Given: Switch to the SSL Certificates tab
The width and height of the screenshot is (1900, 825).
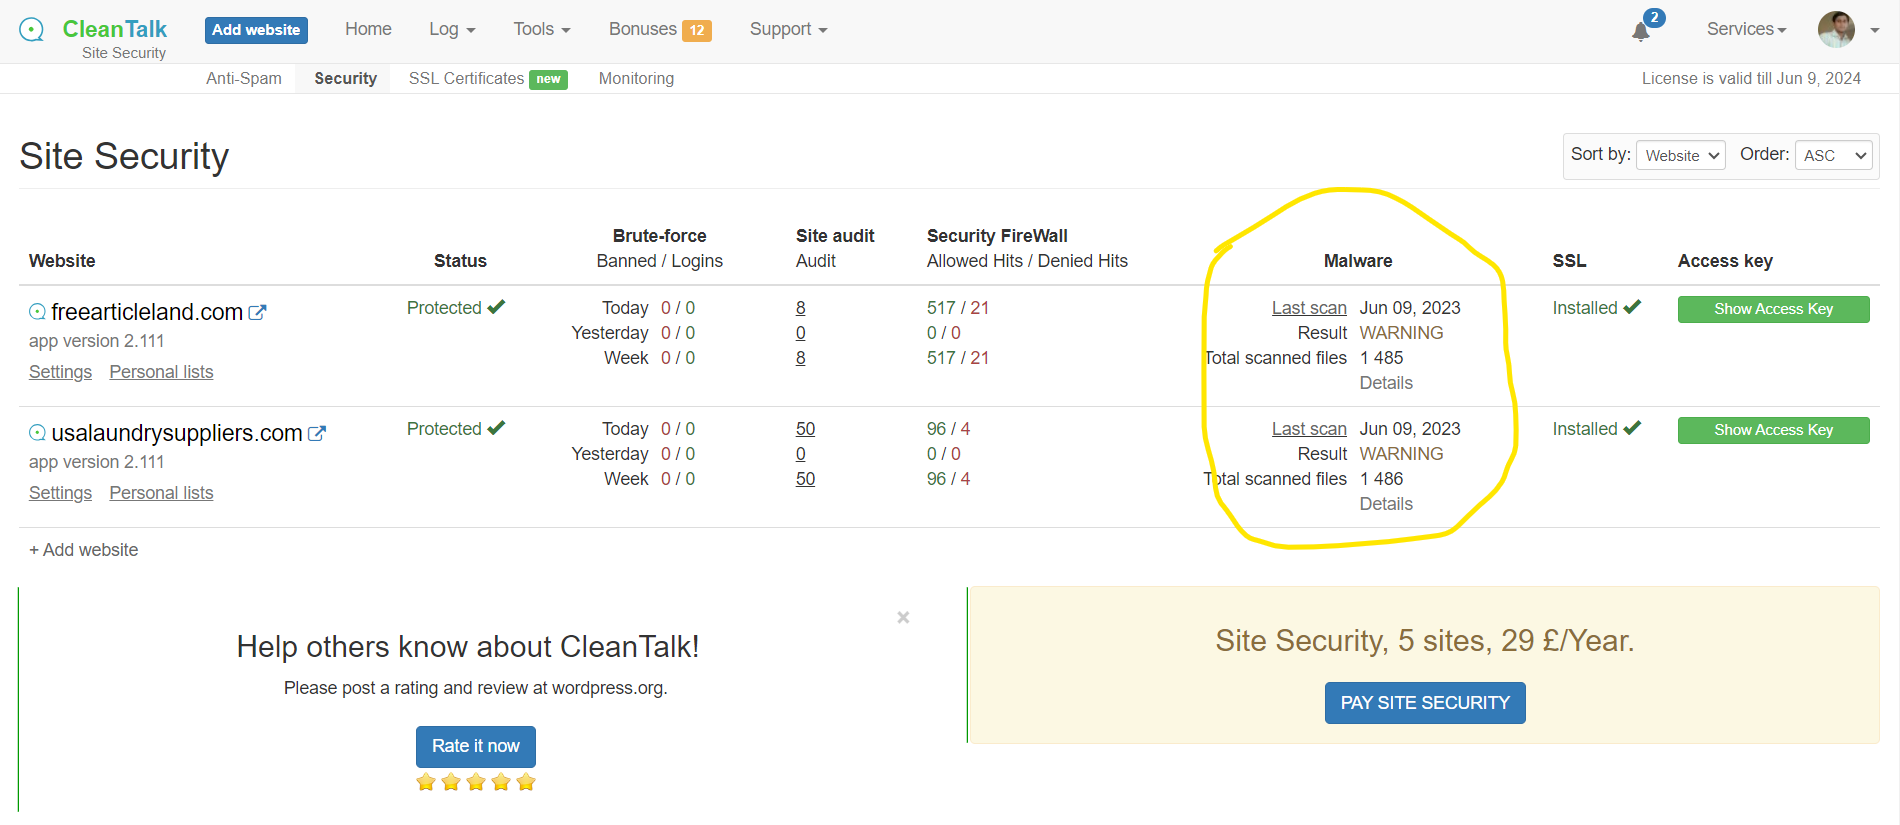Looking at the screenshot, I should coord(466,78).
